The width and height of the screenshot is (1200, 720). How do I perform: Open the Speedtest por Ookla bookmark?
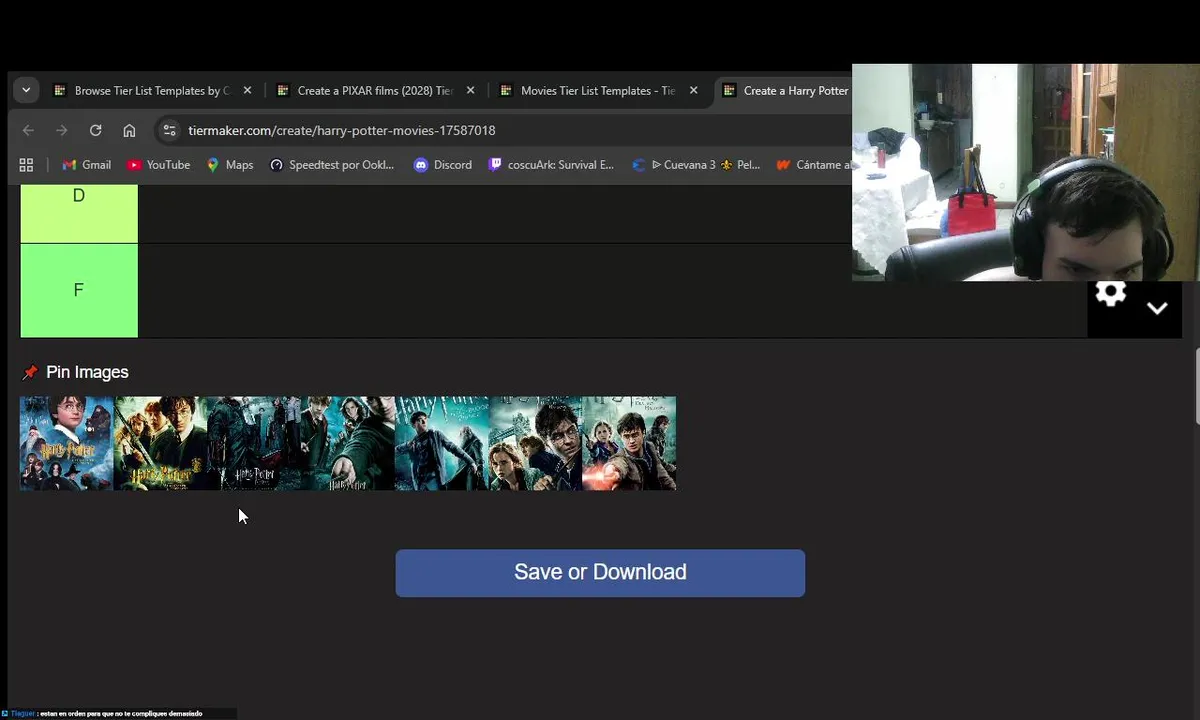332,165
